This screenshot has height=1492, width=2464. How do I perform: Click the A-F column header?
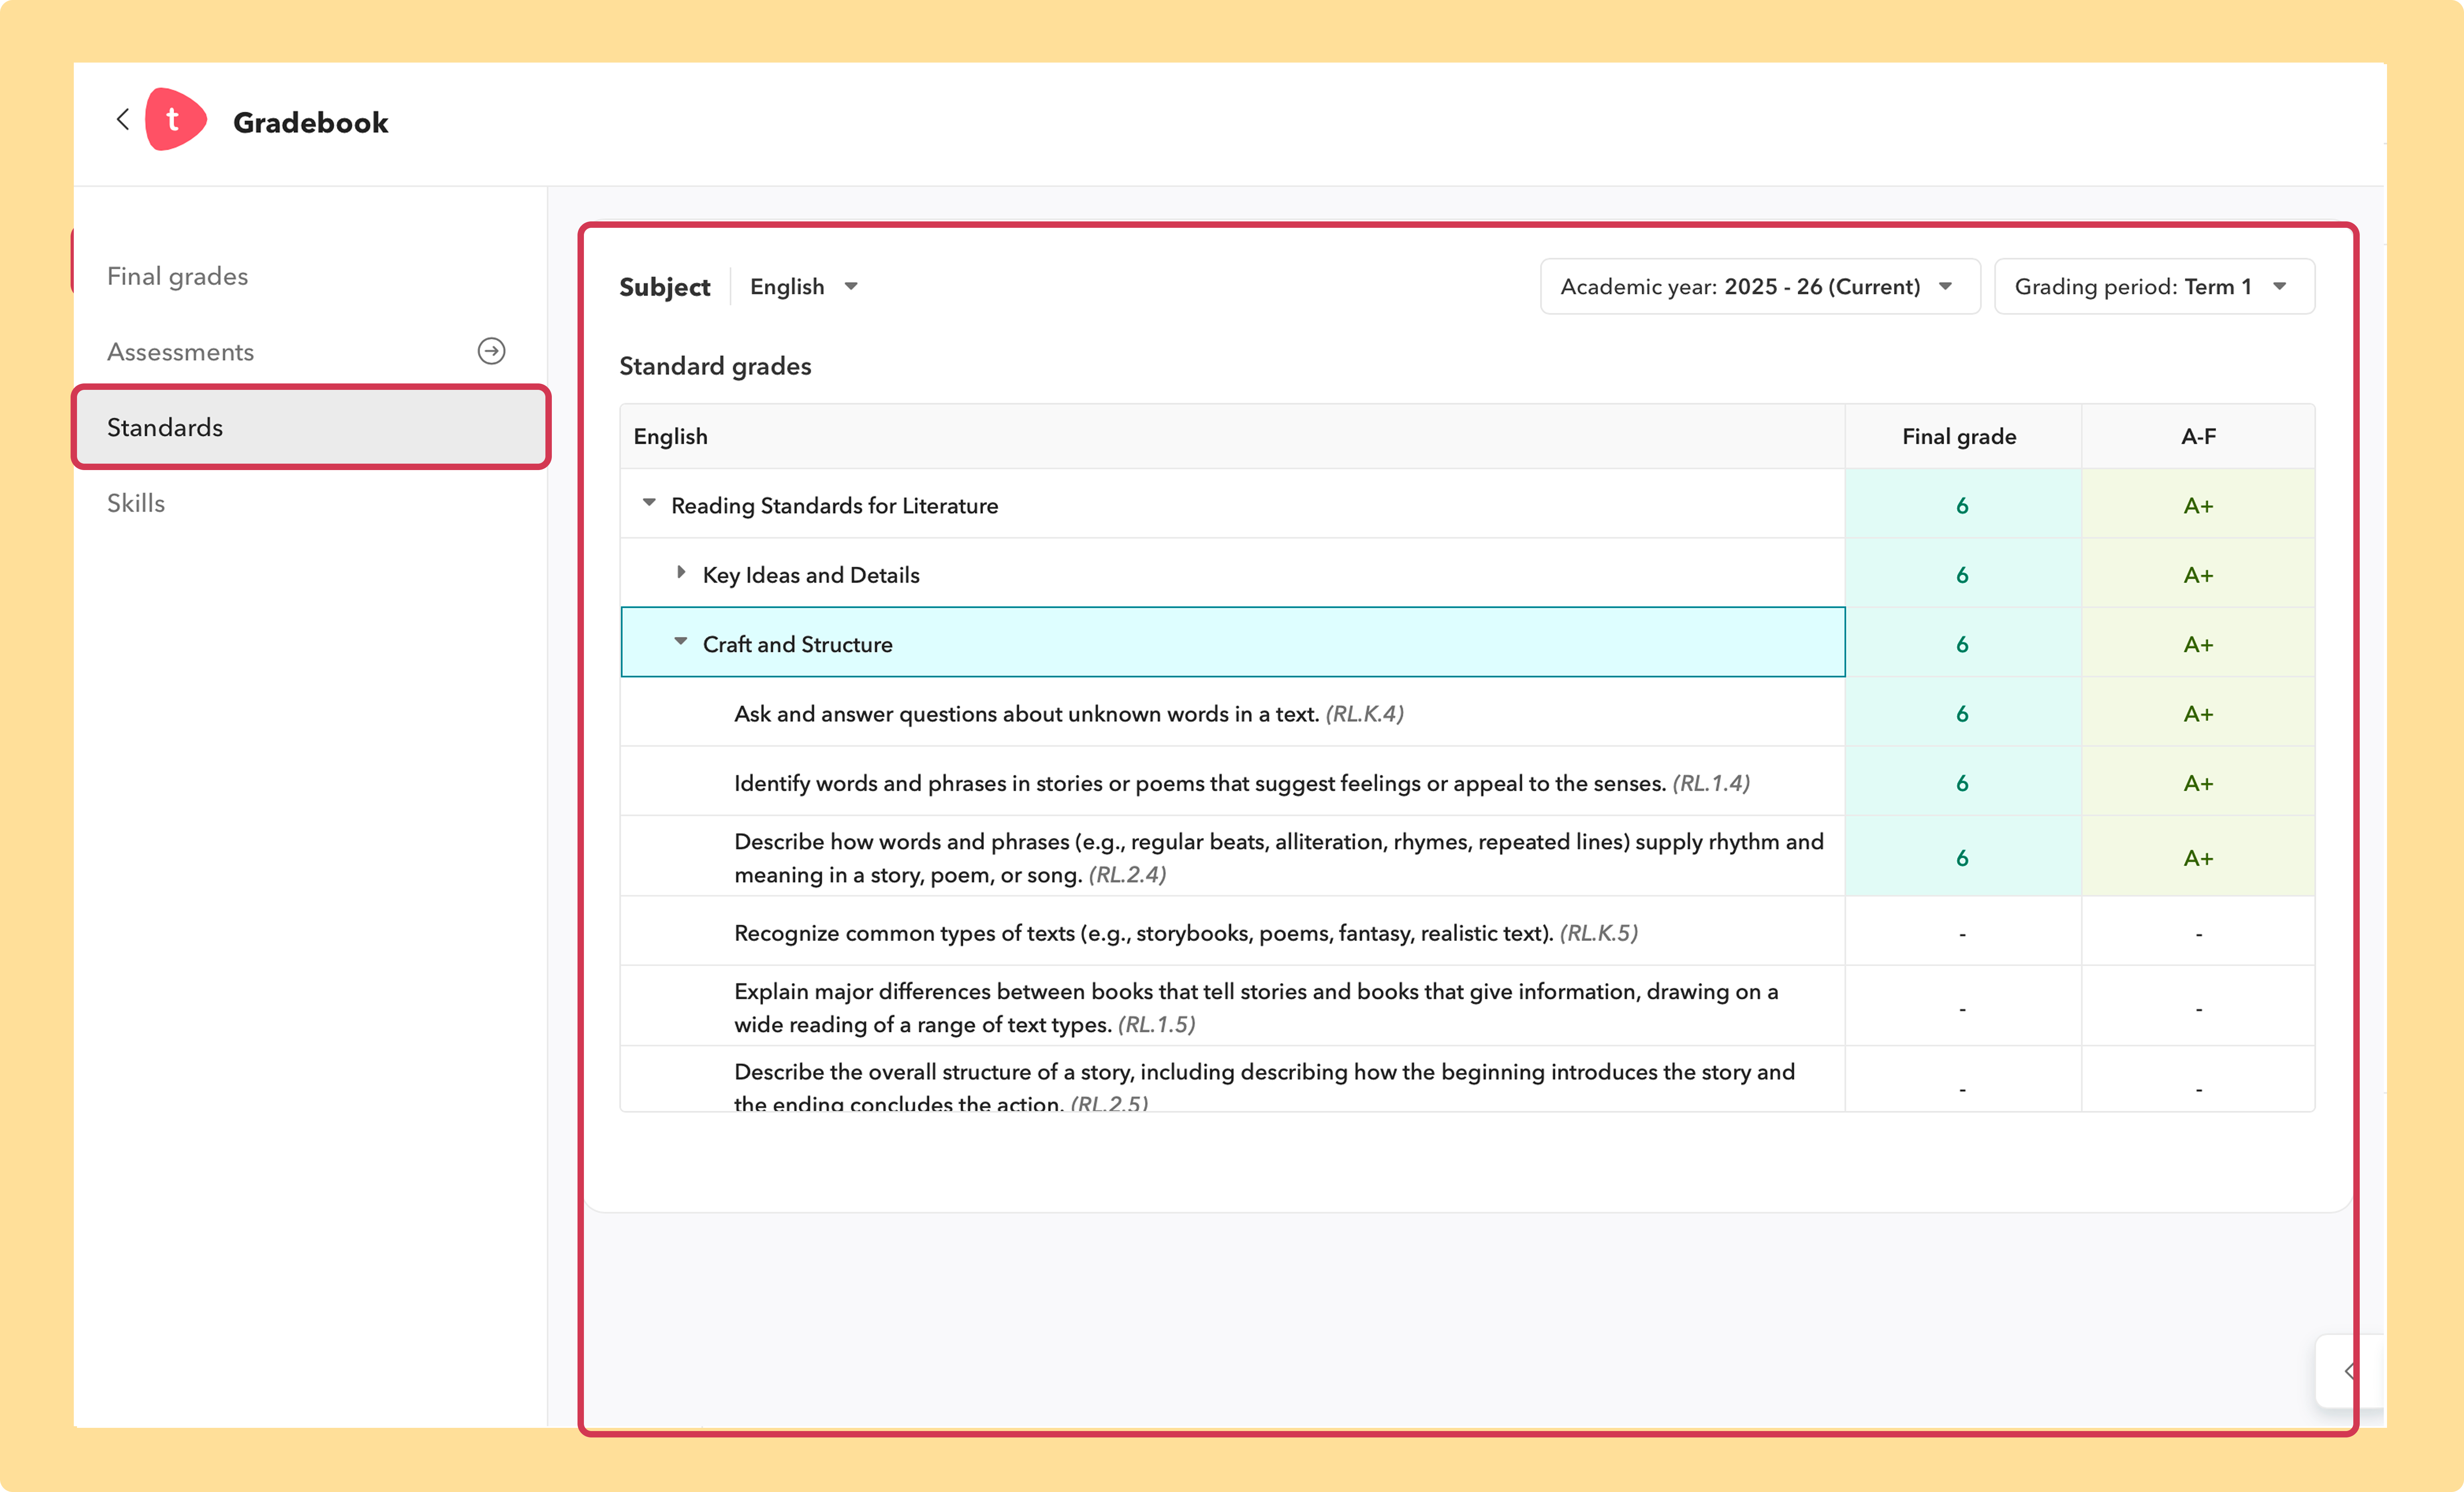point(2198,437)
